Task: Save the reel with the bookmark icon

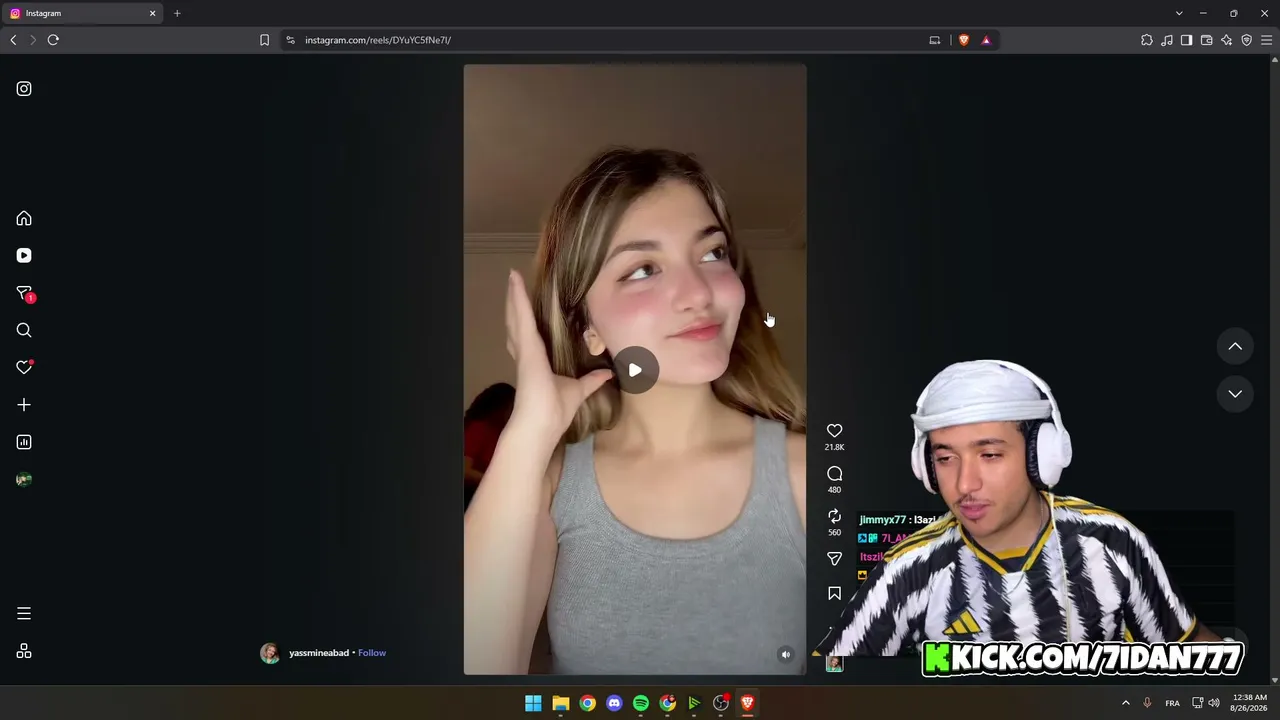Action: (x=834, y=594)
